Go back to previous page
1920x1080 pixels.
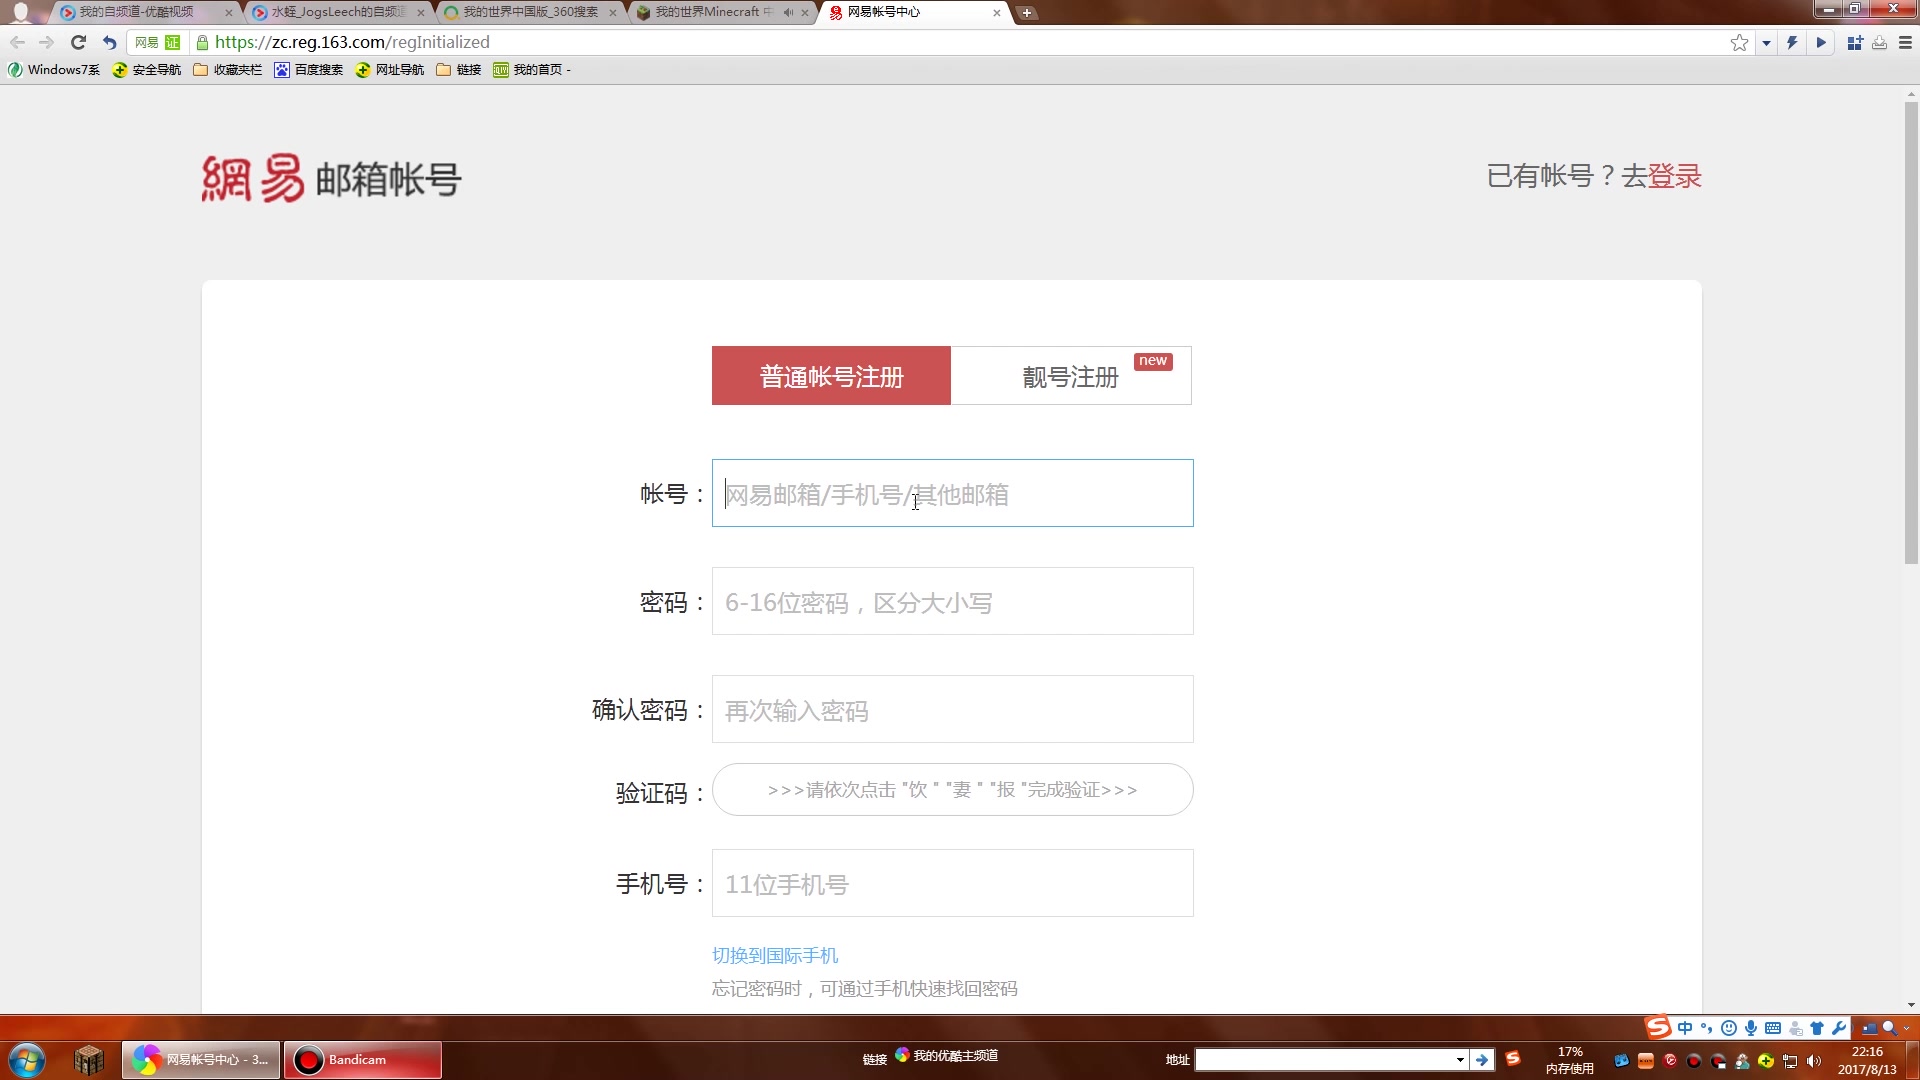click(x=17, y=42)
